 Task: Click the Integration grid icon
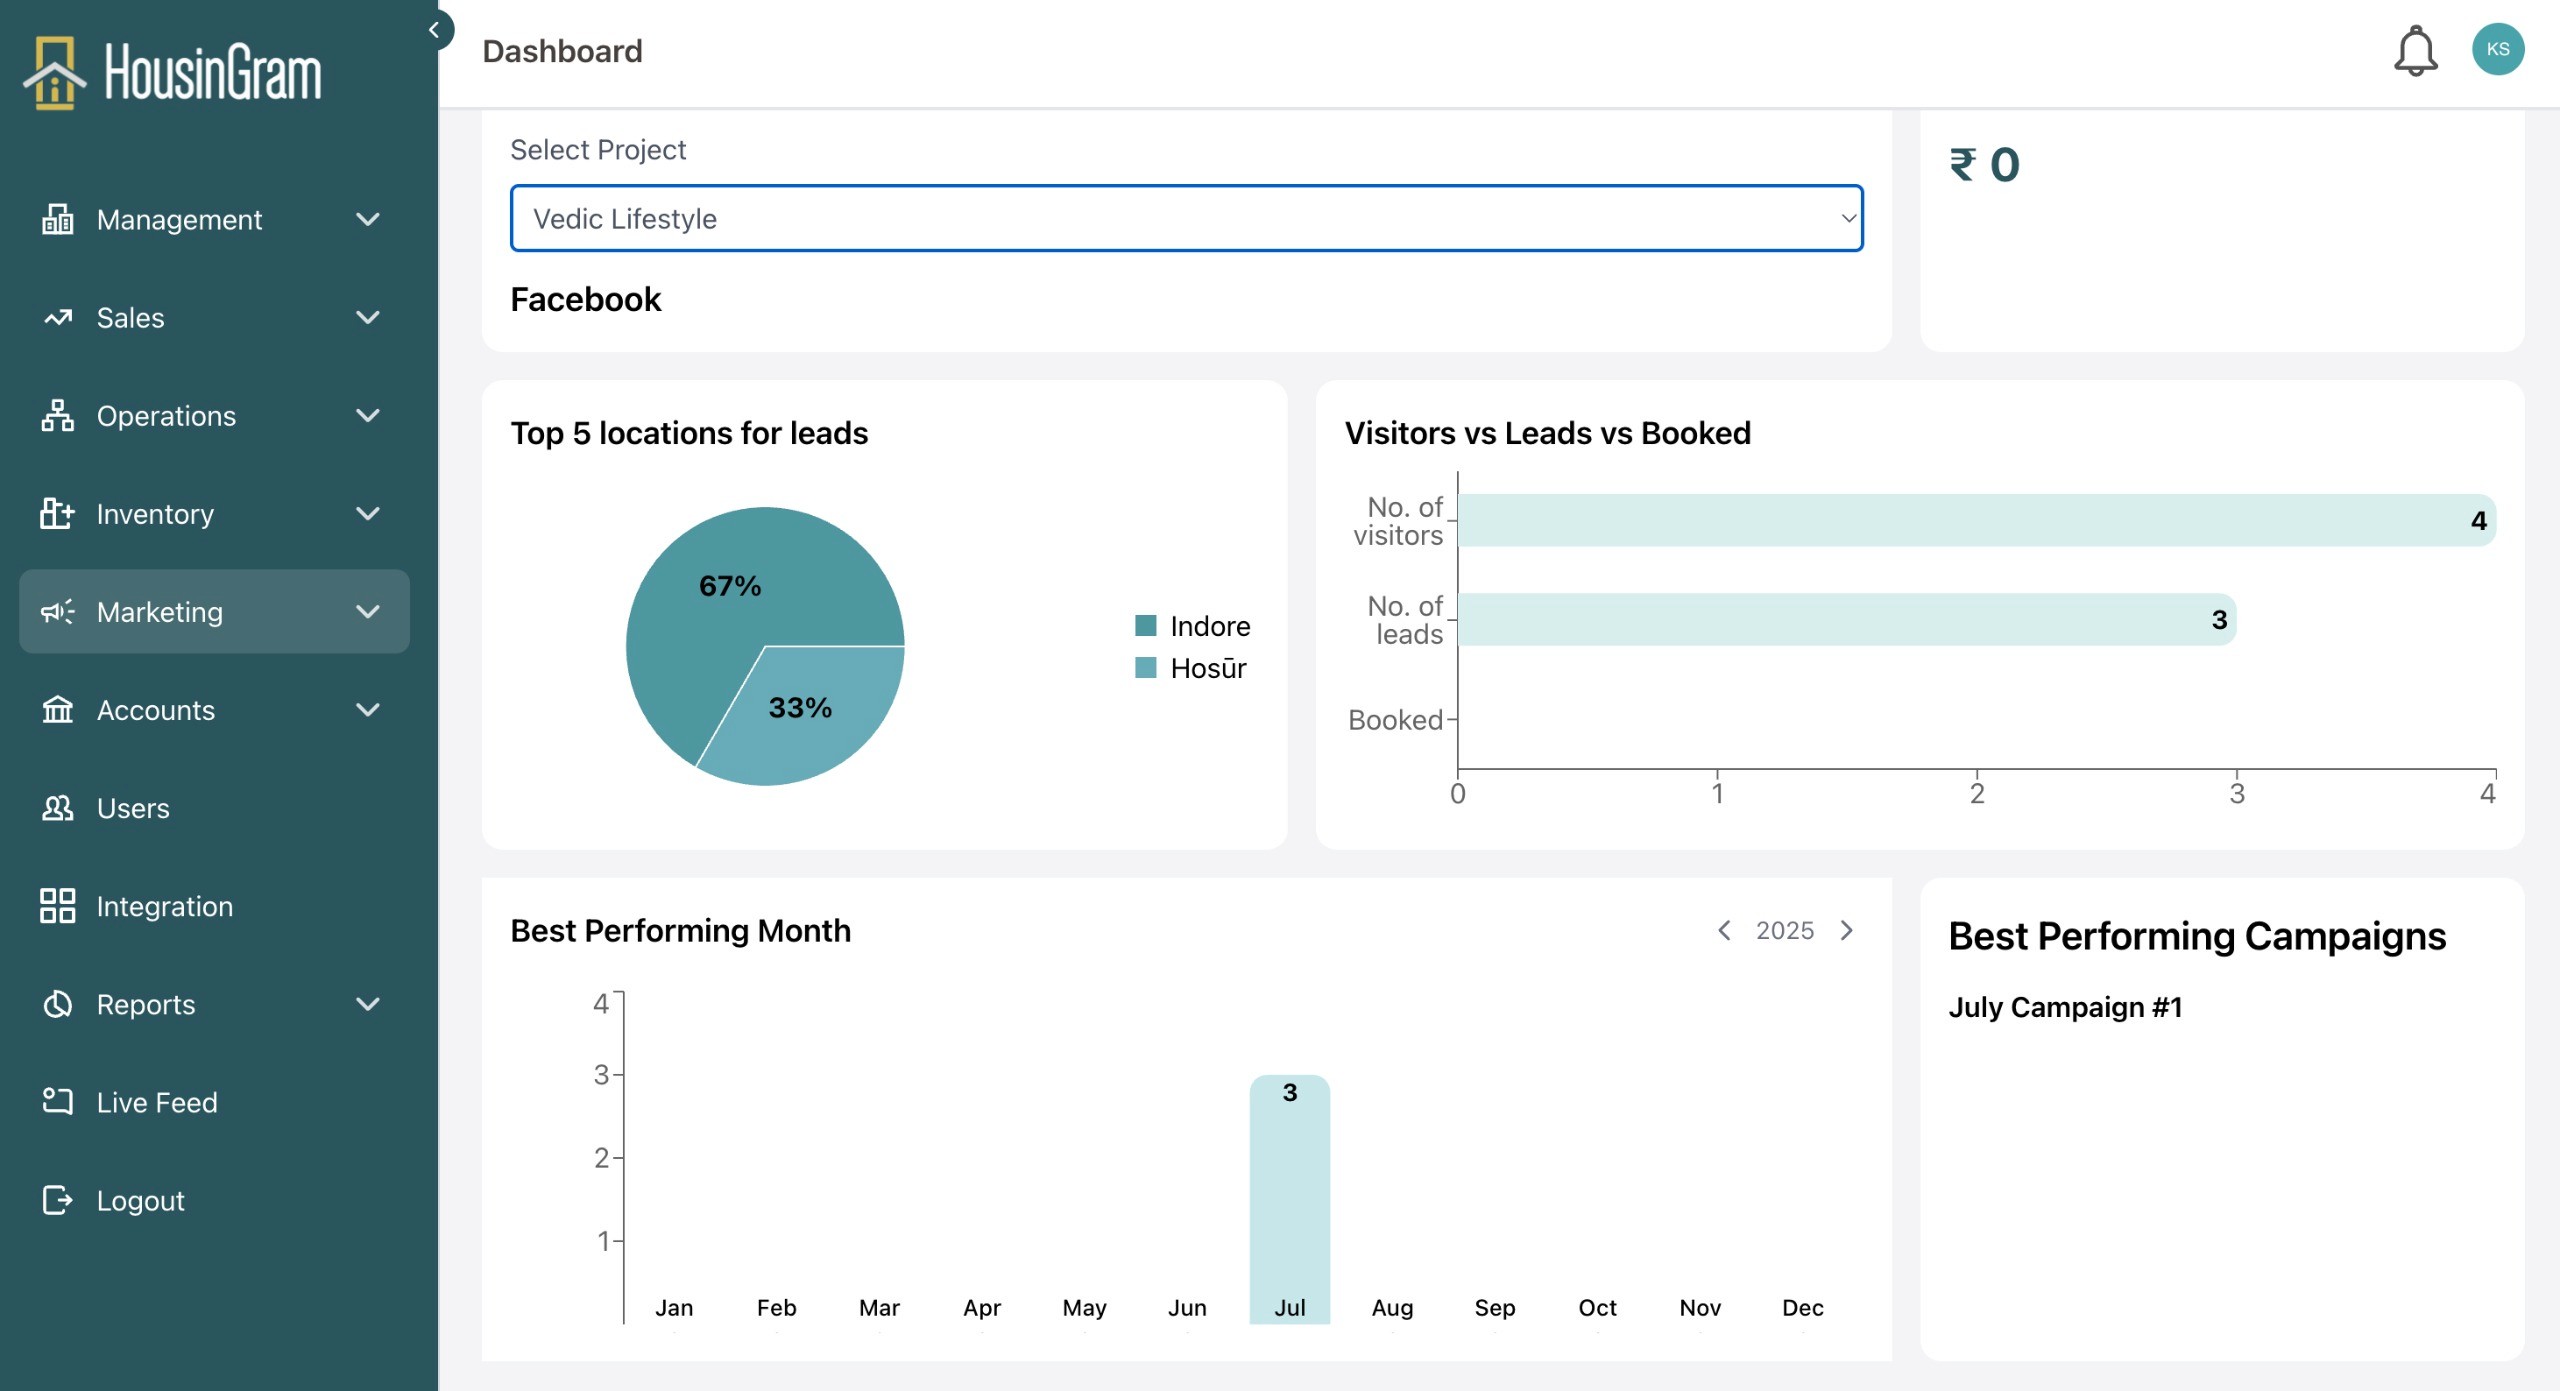pos(57,906)
